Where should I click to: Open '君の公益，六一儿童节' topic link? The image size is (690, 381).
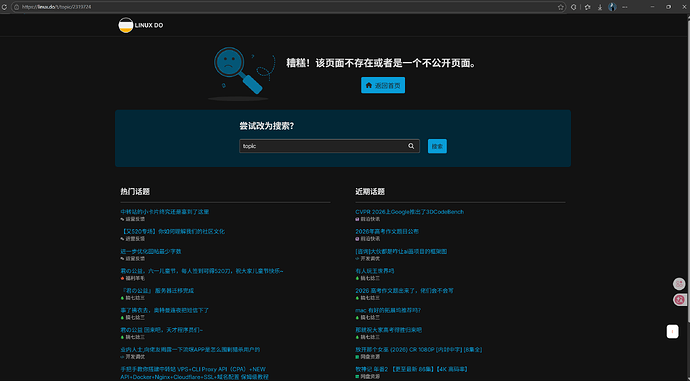(202, 271)
